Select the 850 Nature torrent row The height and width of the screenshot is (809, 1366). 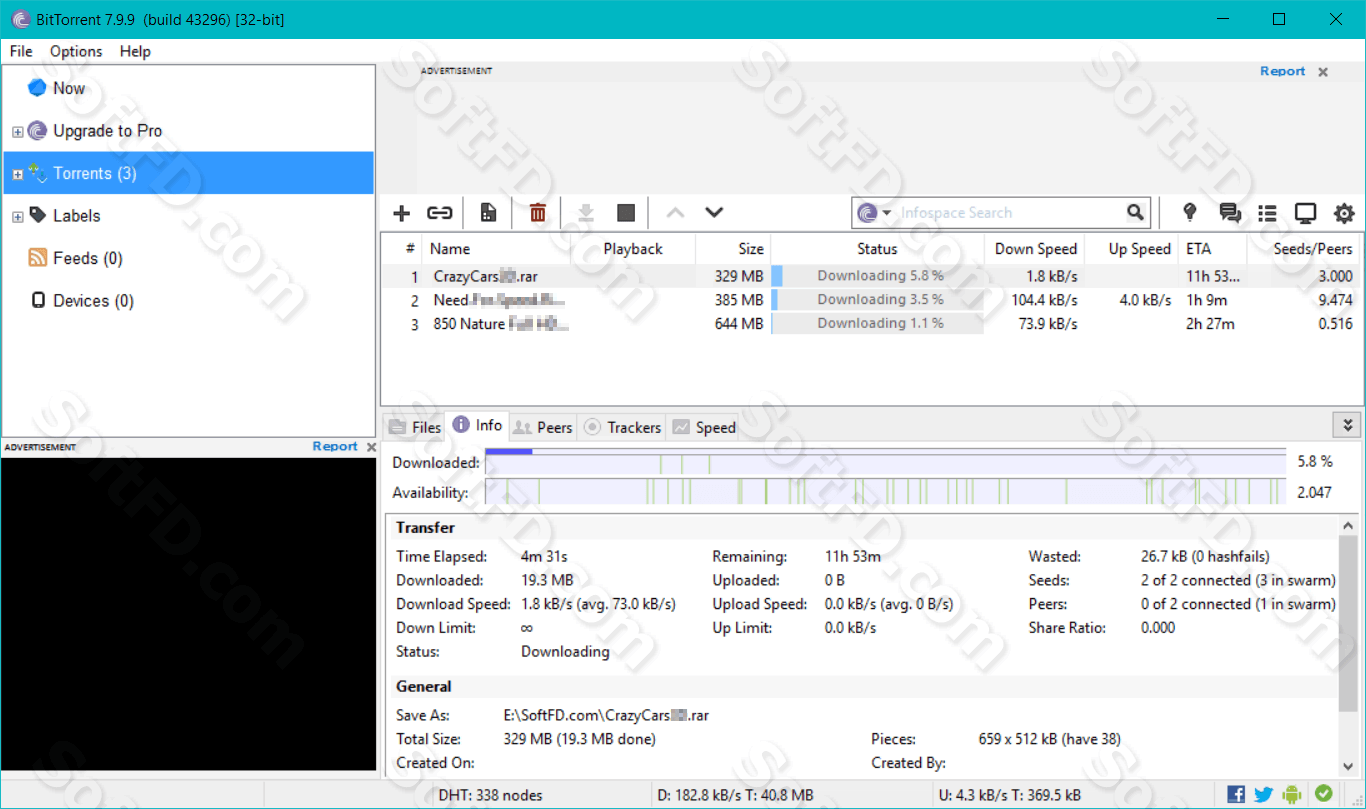click(x=870, y=324)
